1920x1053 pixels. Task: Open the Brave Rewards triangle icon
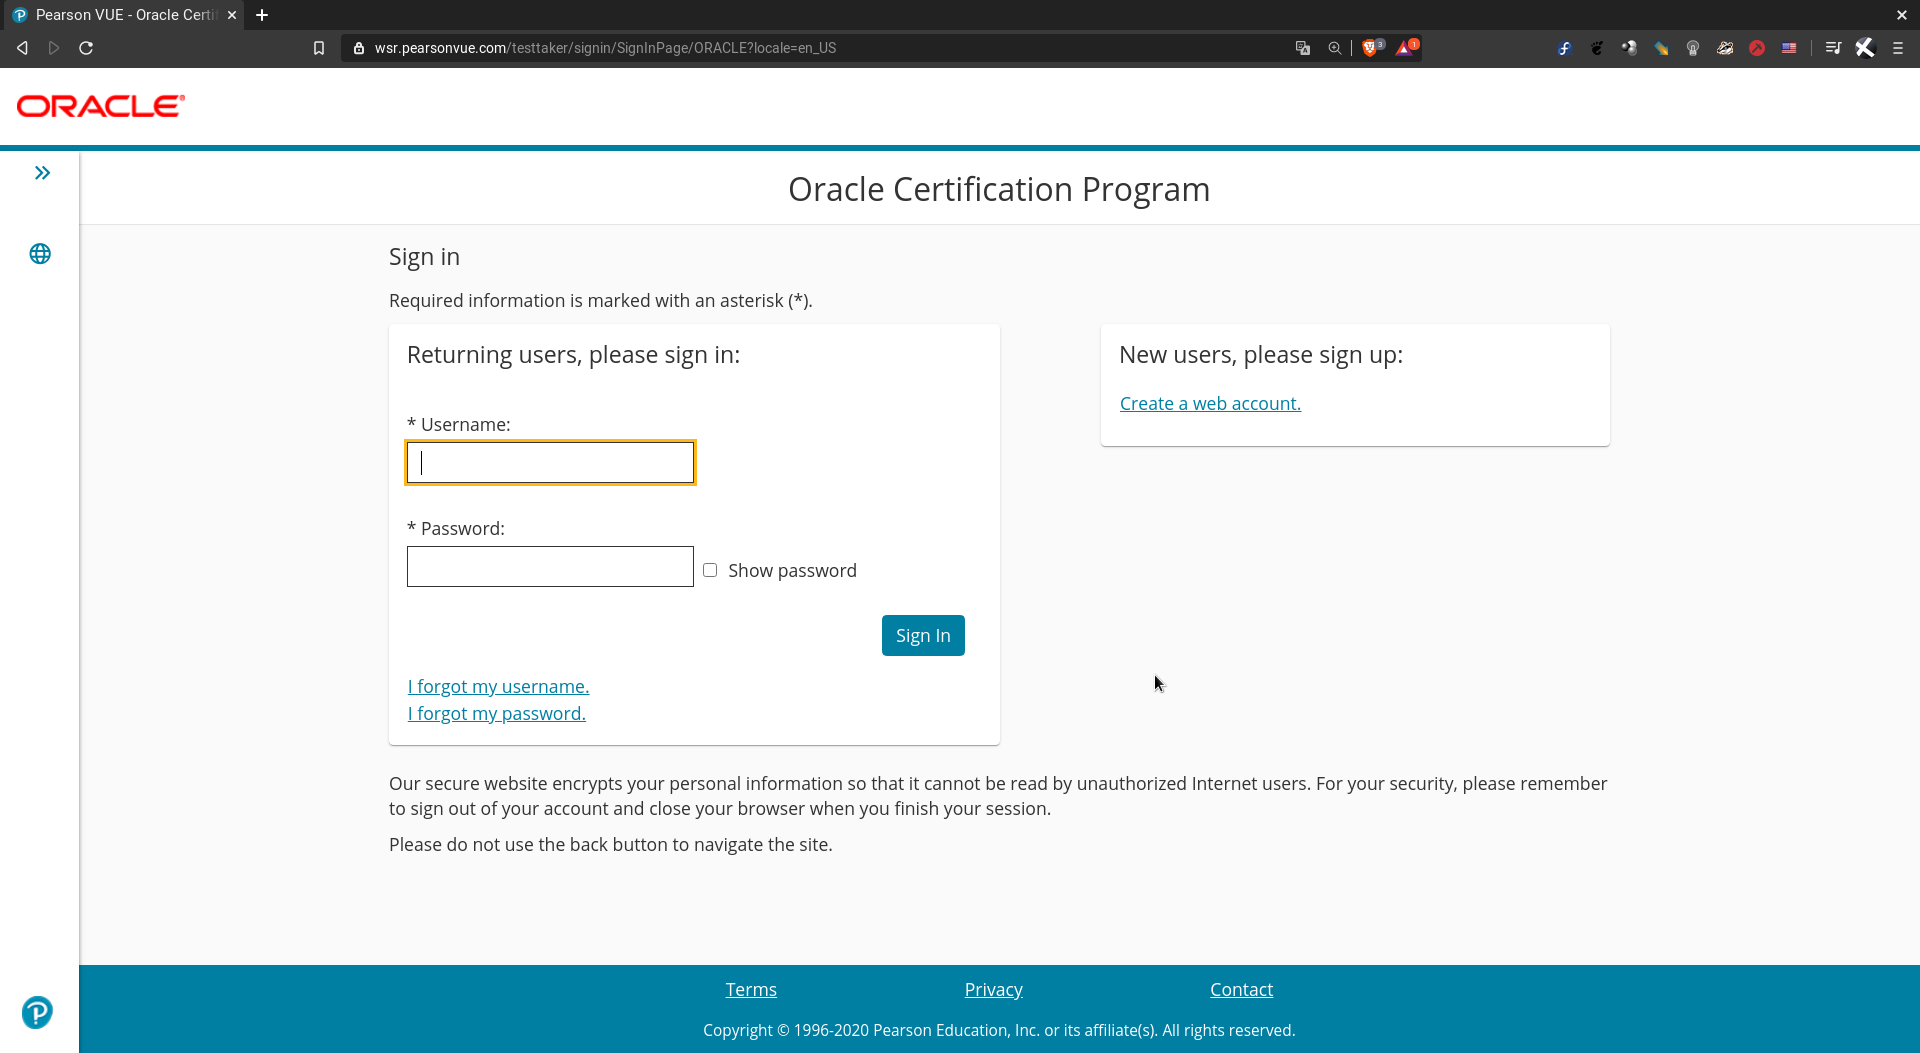tap(1406, 47)
